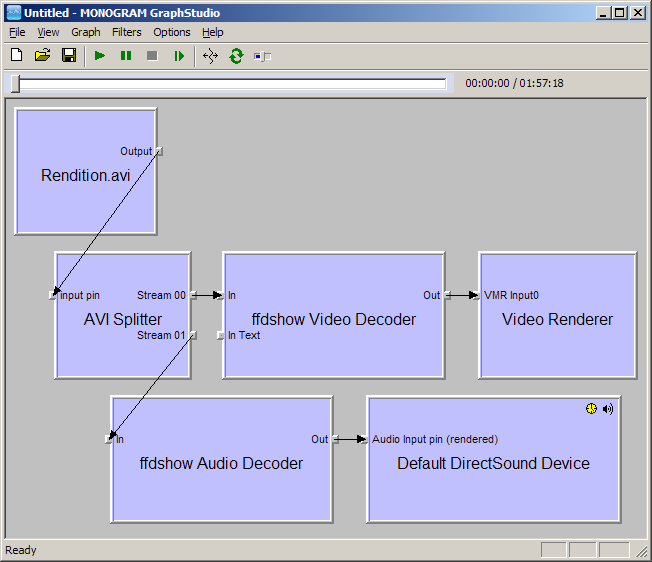The height and width of the screenshot is (562, 652).
Task: Select the ffdshow Audio Decoder filter
Action: [x=221, y=459]
